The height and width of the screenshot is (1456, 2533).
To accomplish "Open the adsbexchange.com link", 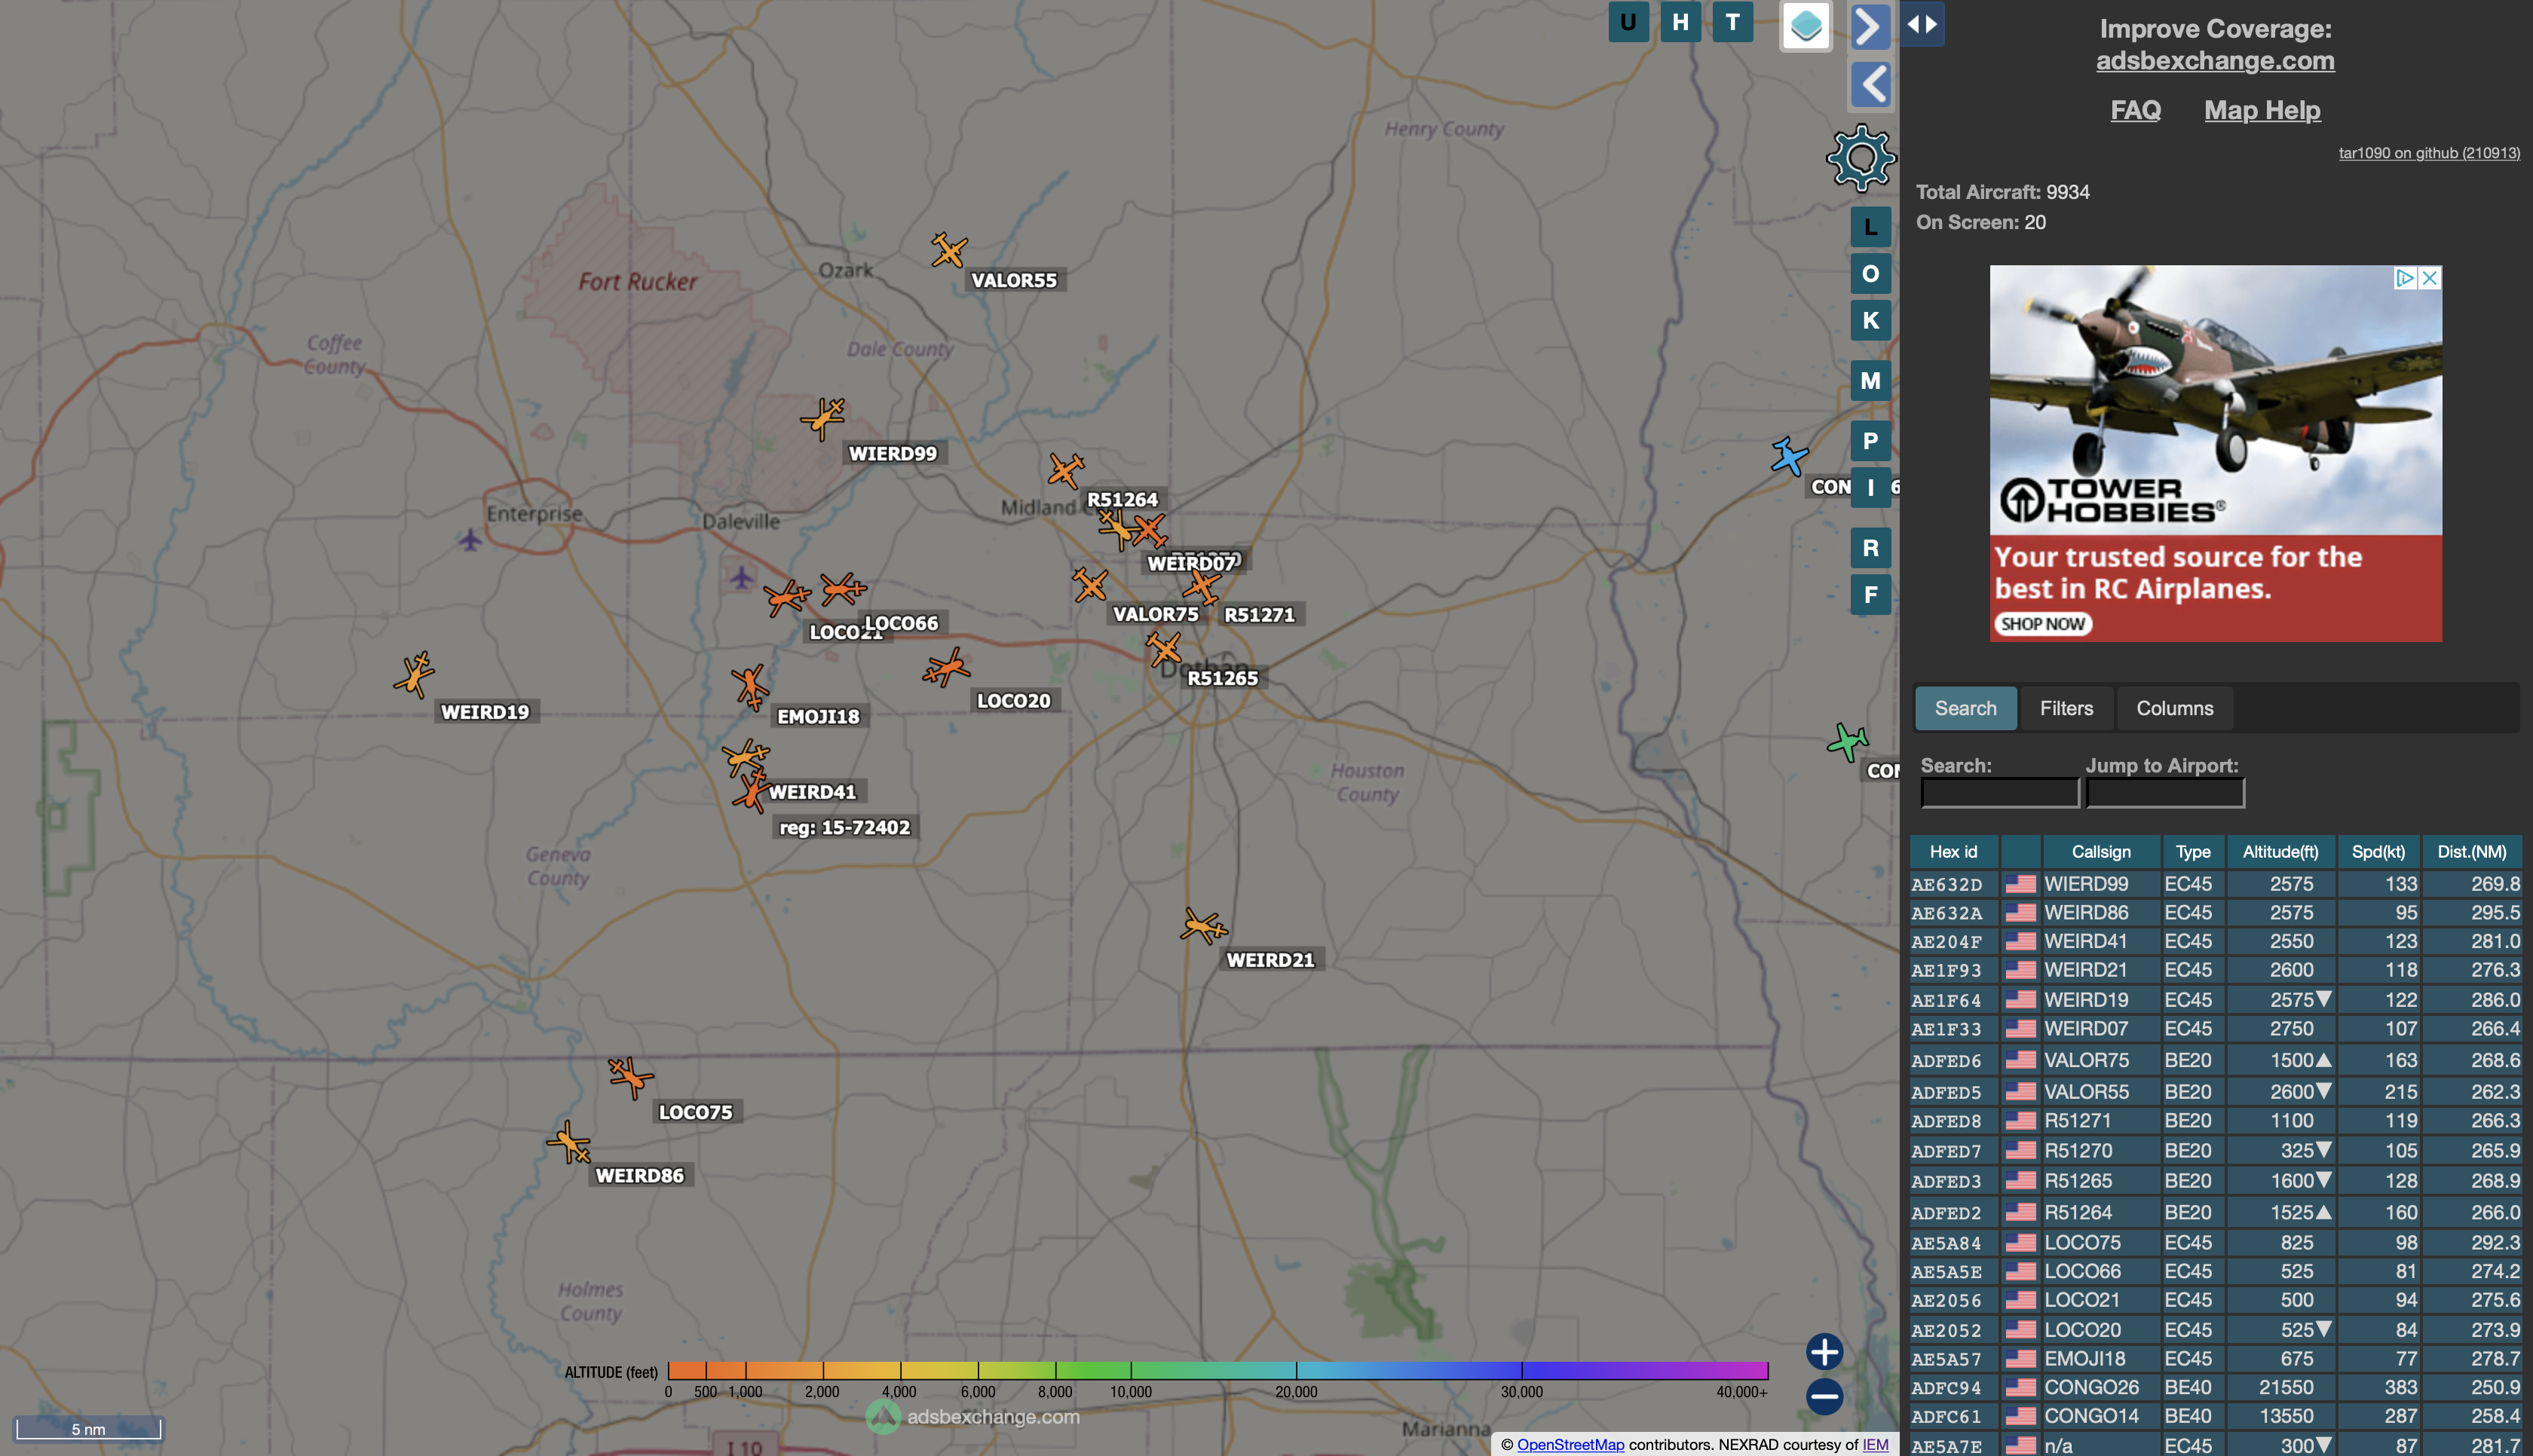I will [2215, 61].
